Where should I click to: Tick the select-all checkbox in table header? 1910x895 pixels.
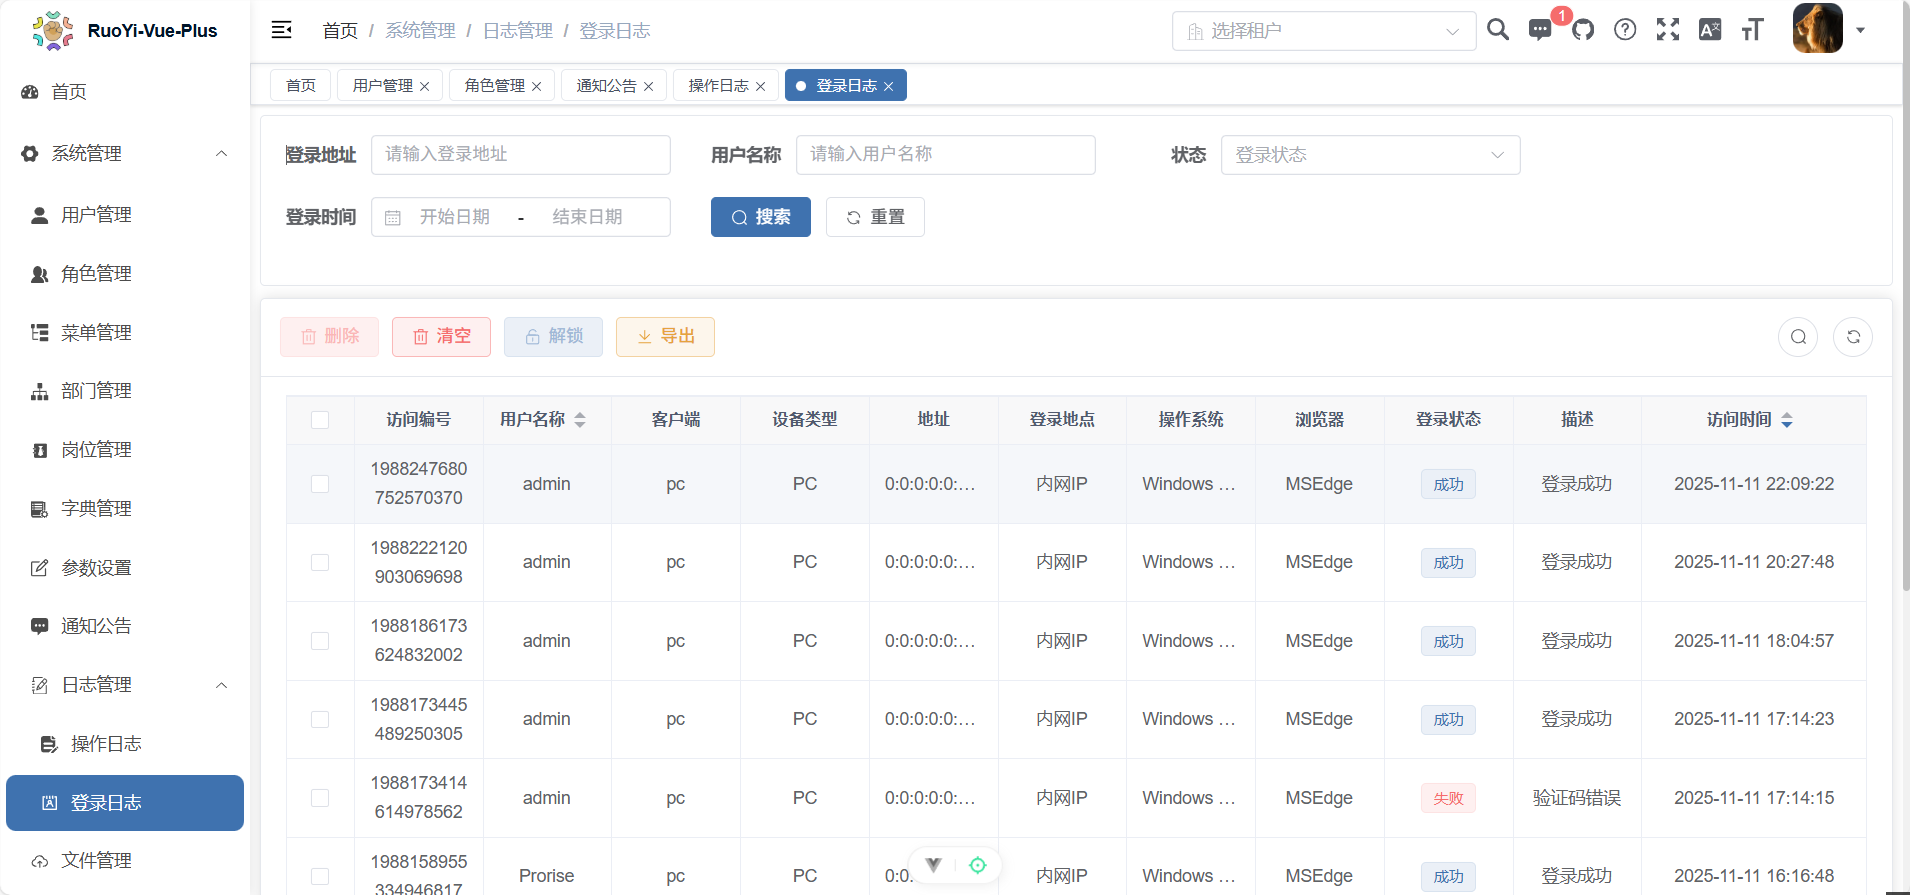(320, 420)
